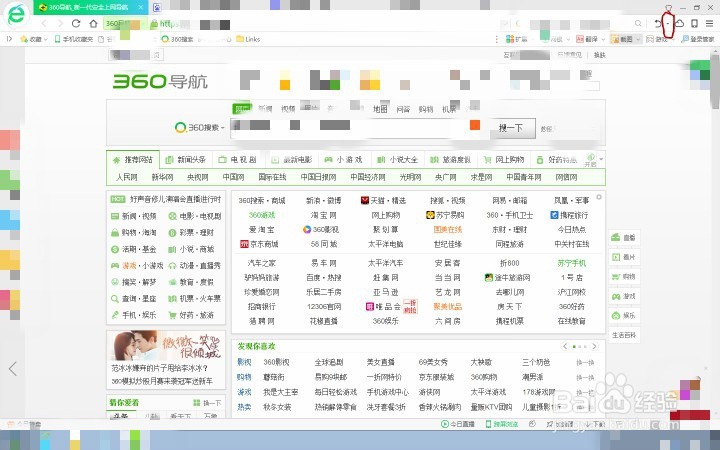
Task: Click the 微微一笑很倾城 drama thumbnail
Action: [x=166, y=346]
